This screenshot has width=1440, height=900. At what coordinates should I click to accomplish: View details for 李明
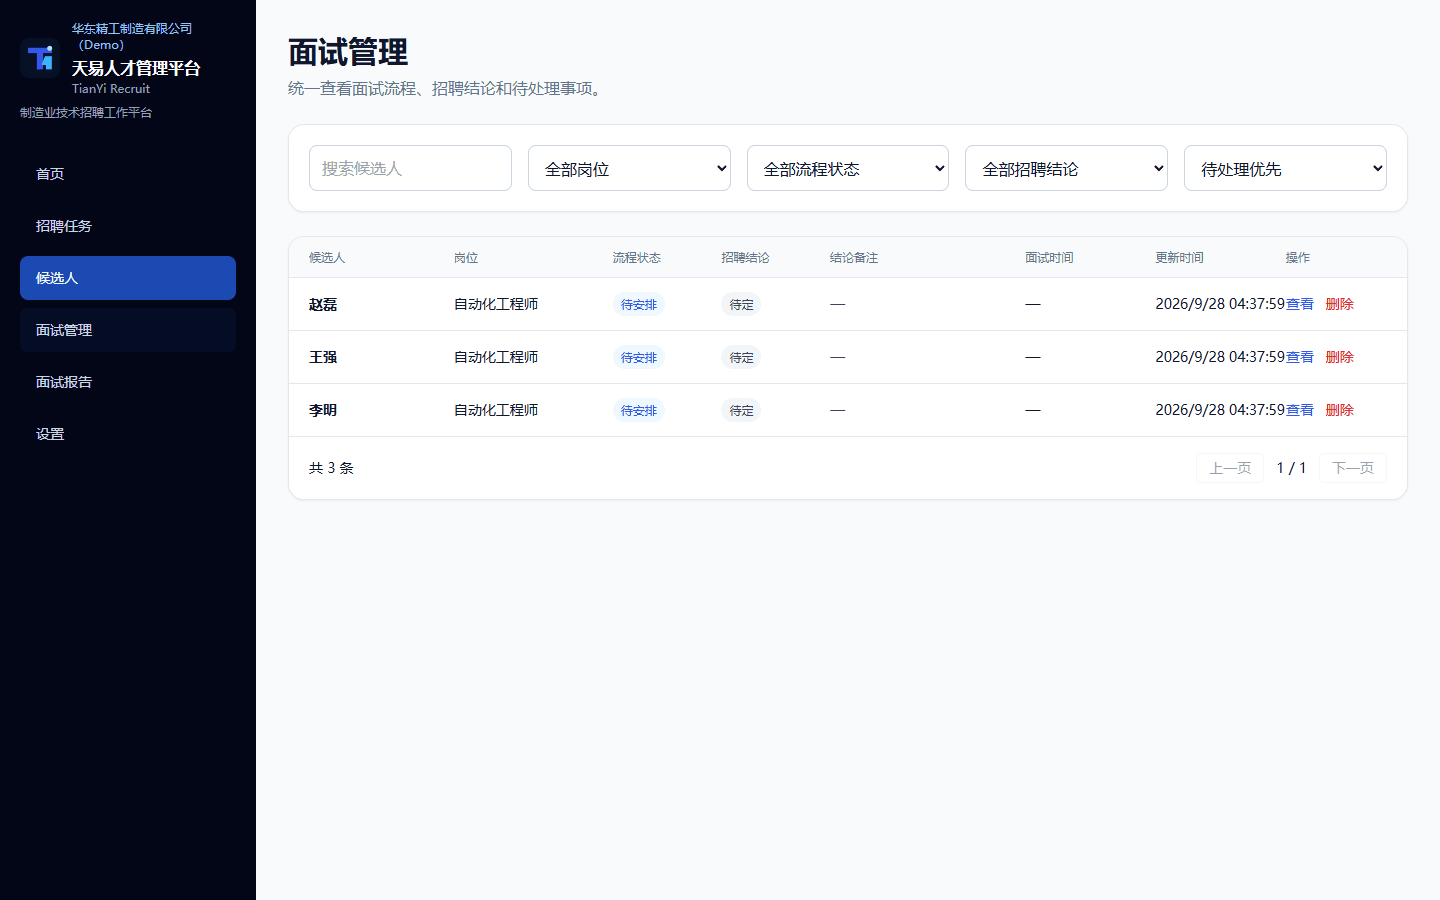click(1300, 410)
